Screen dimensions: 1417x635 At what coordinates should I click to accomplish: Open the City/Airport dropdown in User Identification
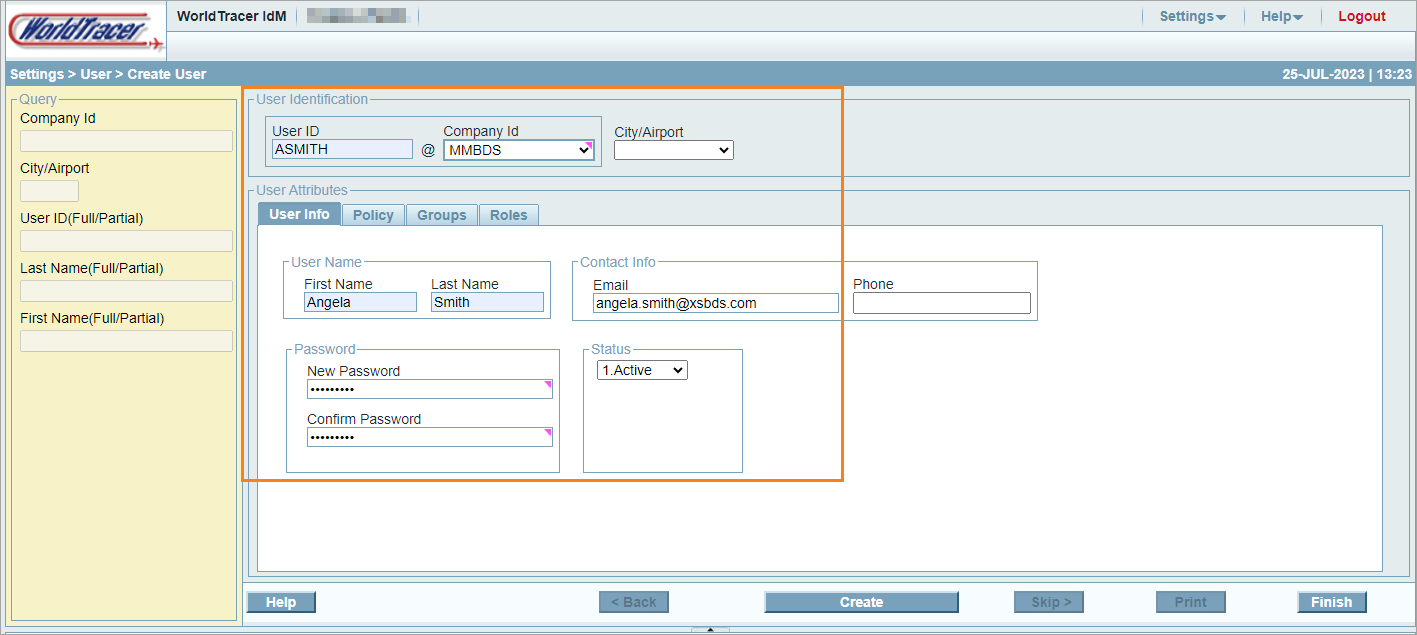(x=673, y=150)
